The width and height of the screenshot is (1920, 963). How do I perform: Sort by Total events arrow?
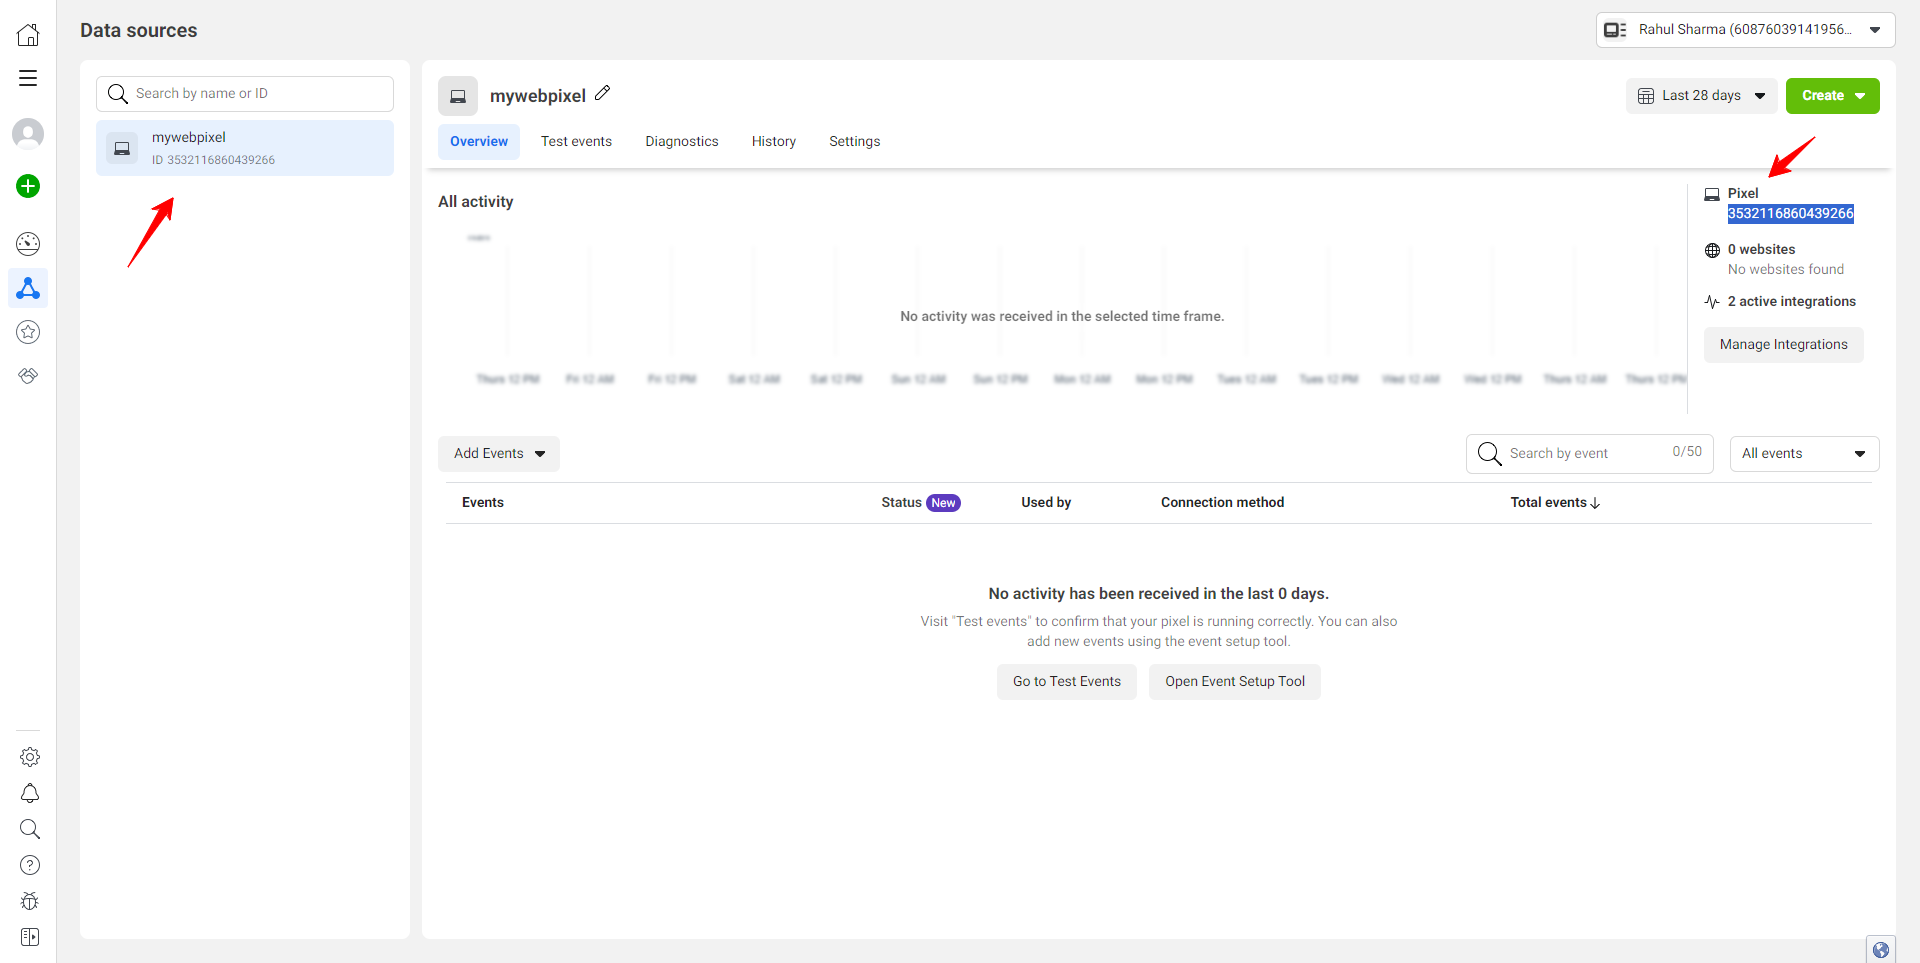click(1595, 503)
